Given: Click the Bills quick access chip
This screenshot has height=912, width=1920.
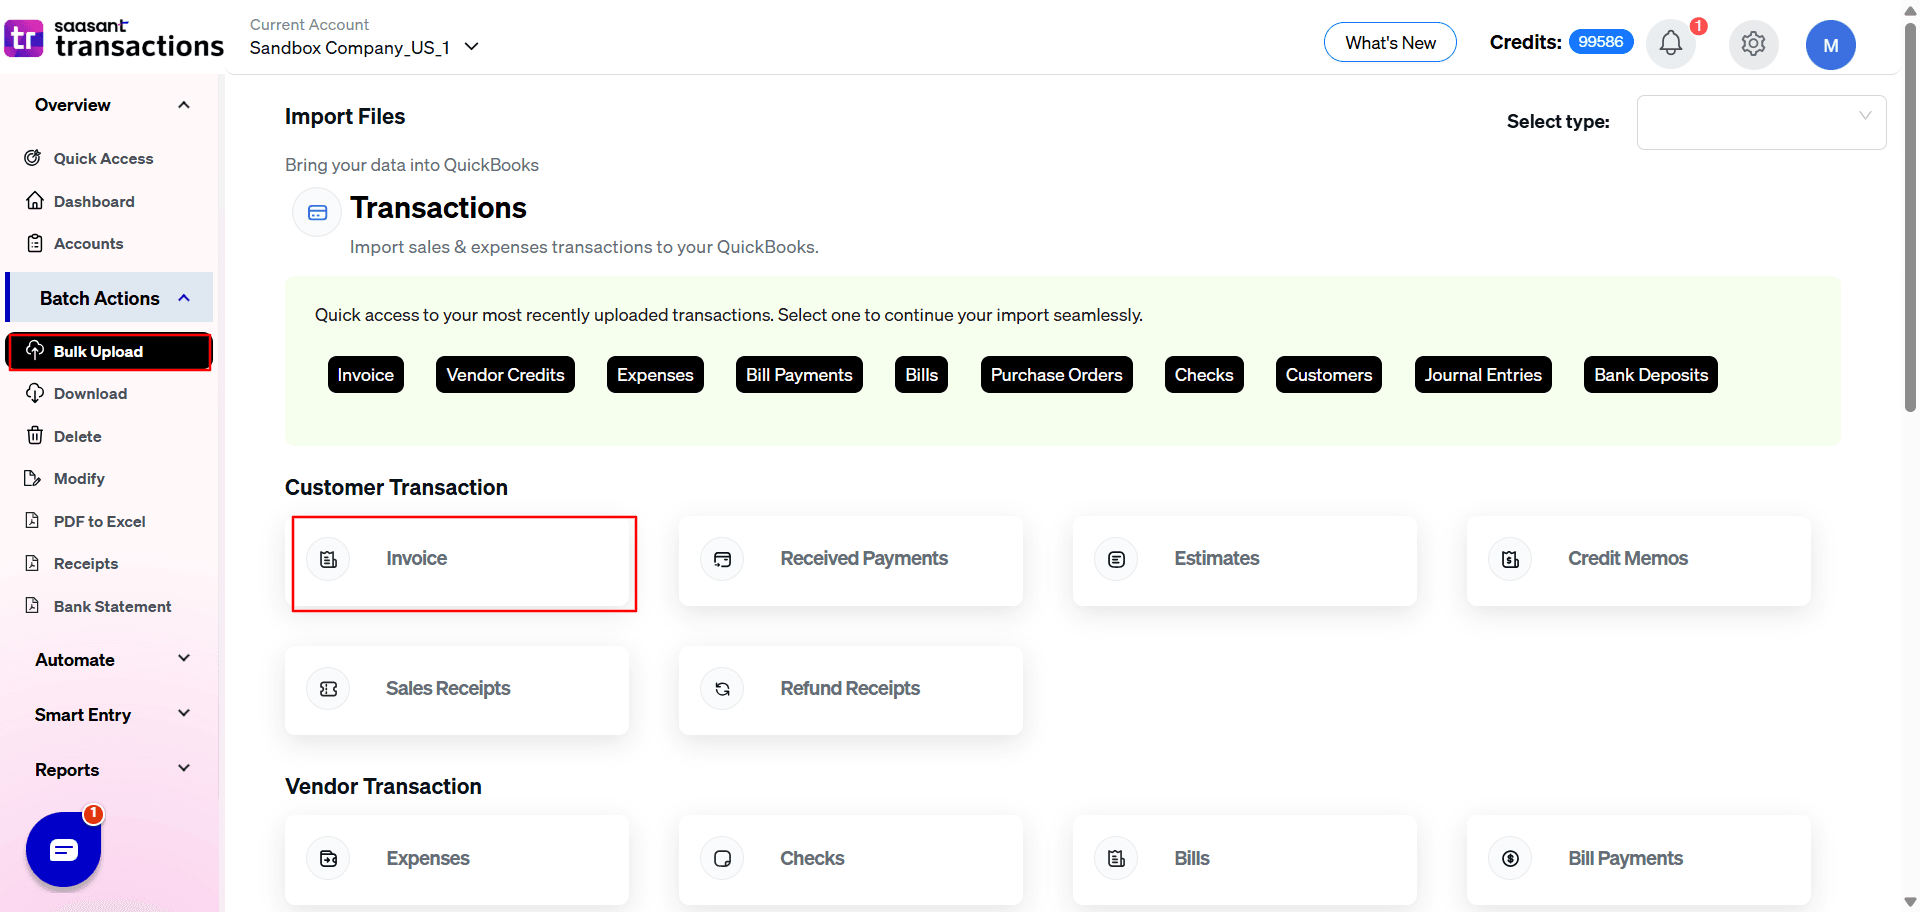Looking at the screenshot, I should (x=921, y=375).
